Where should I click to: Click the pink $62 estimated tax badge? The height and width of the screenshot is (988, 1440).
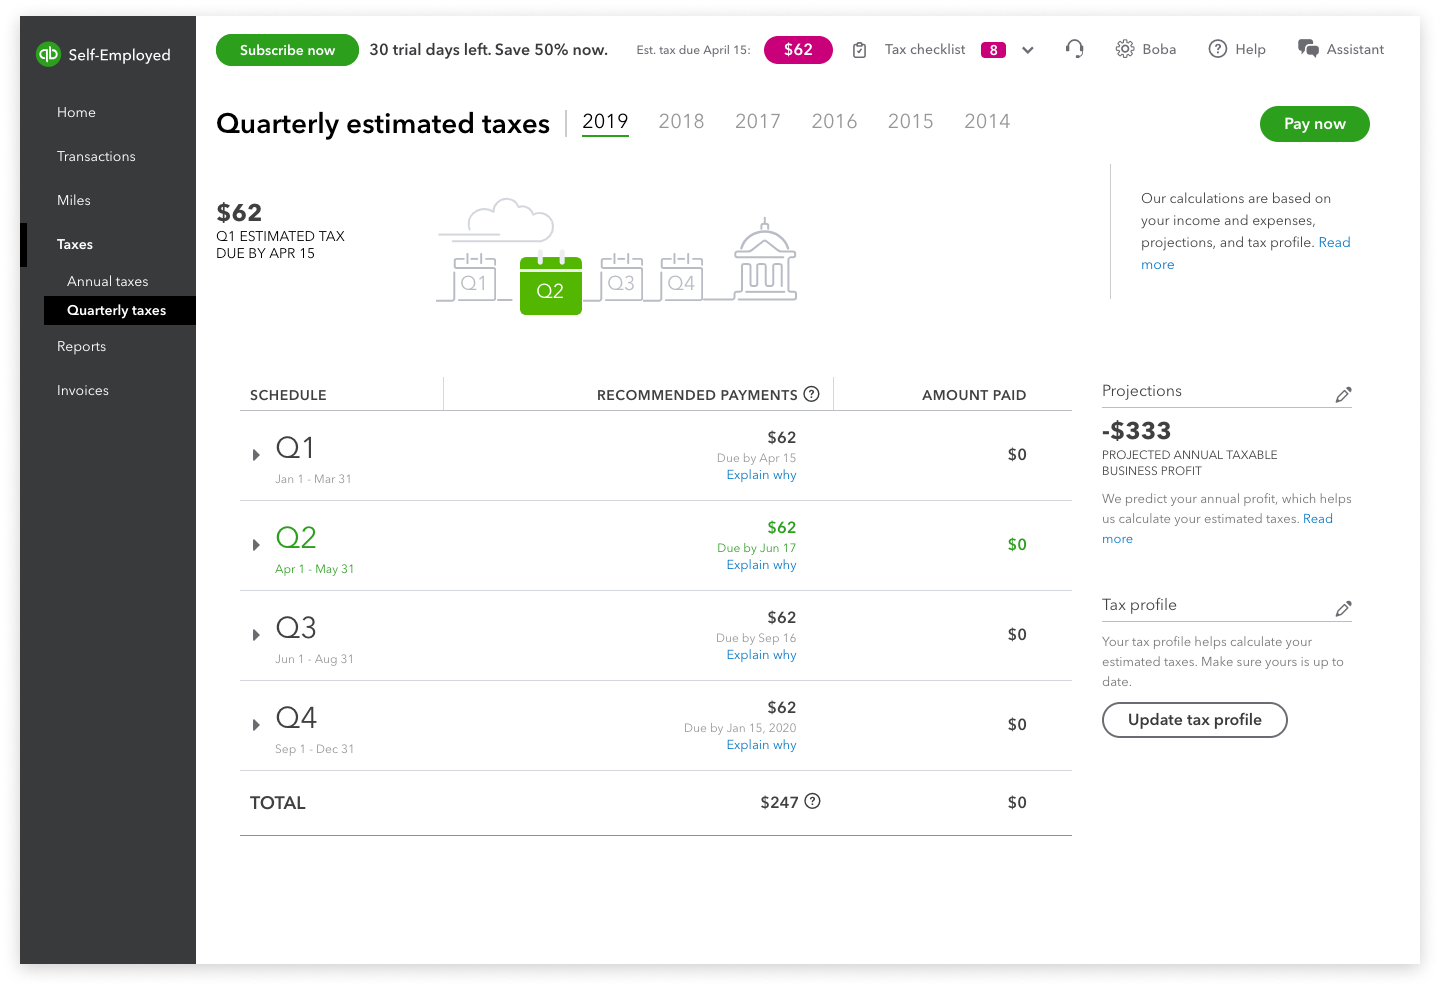(x=798, y=49)
